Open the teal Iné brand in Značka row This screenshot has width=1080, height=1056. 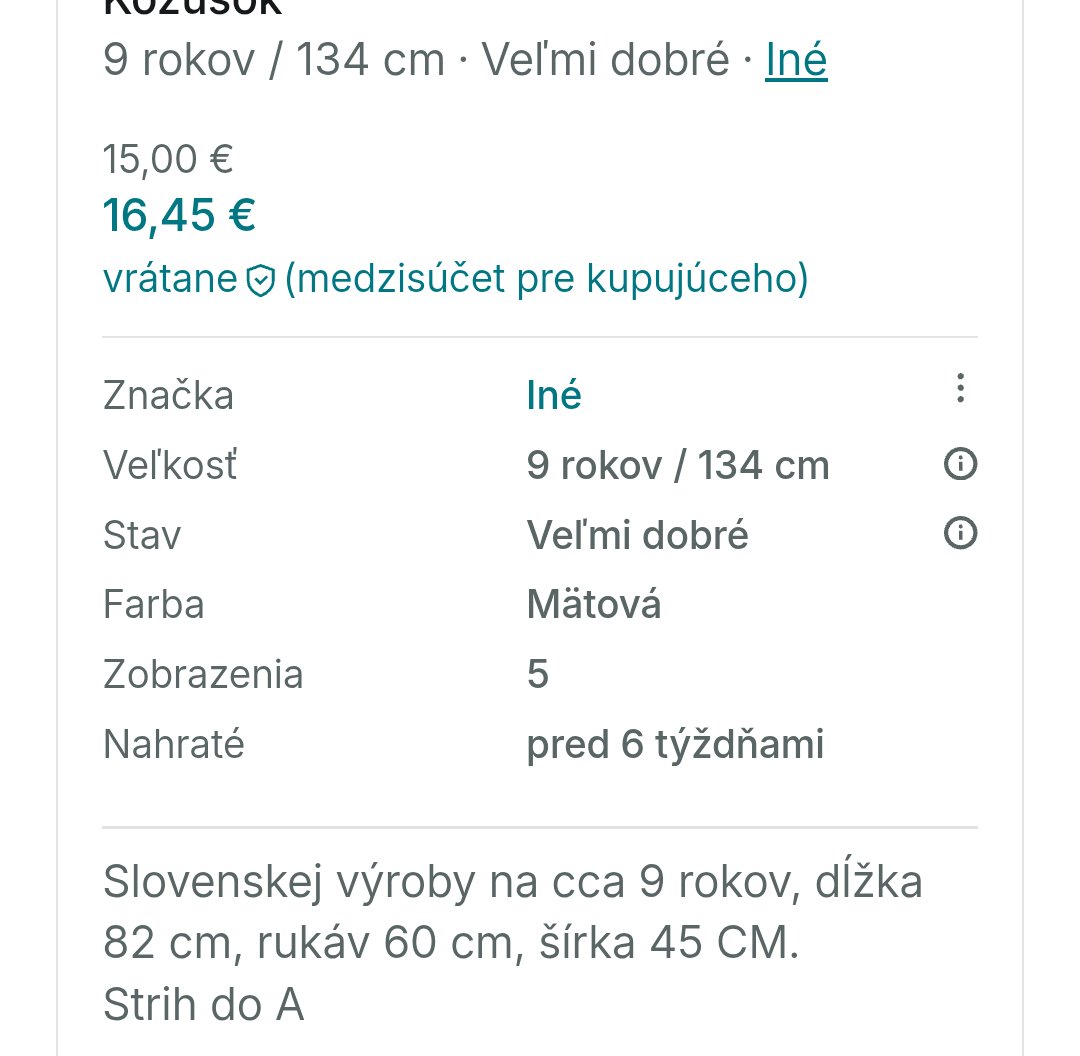[x=554, y=396]
